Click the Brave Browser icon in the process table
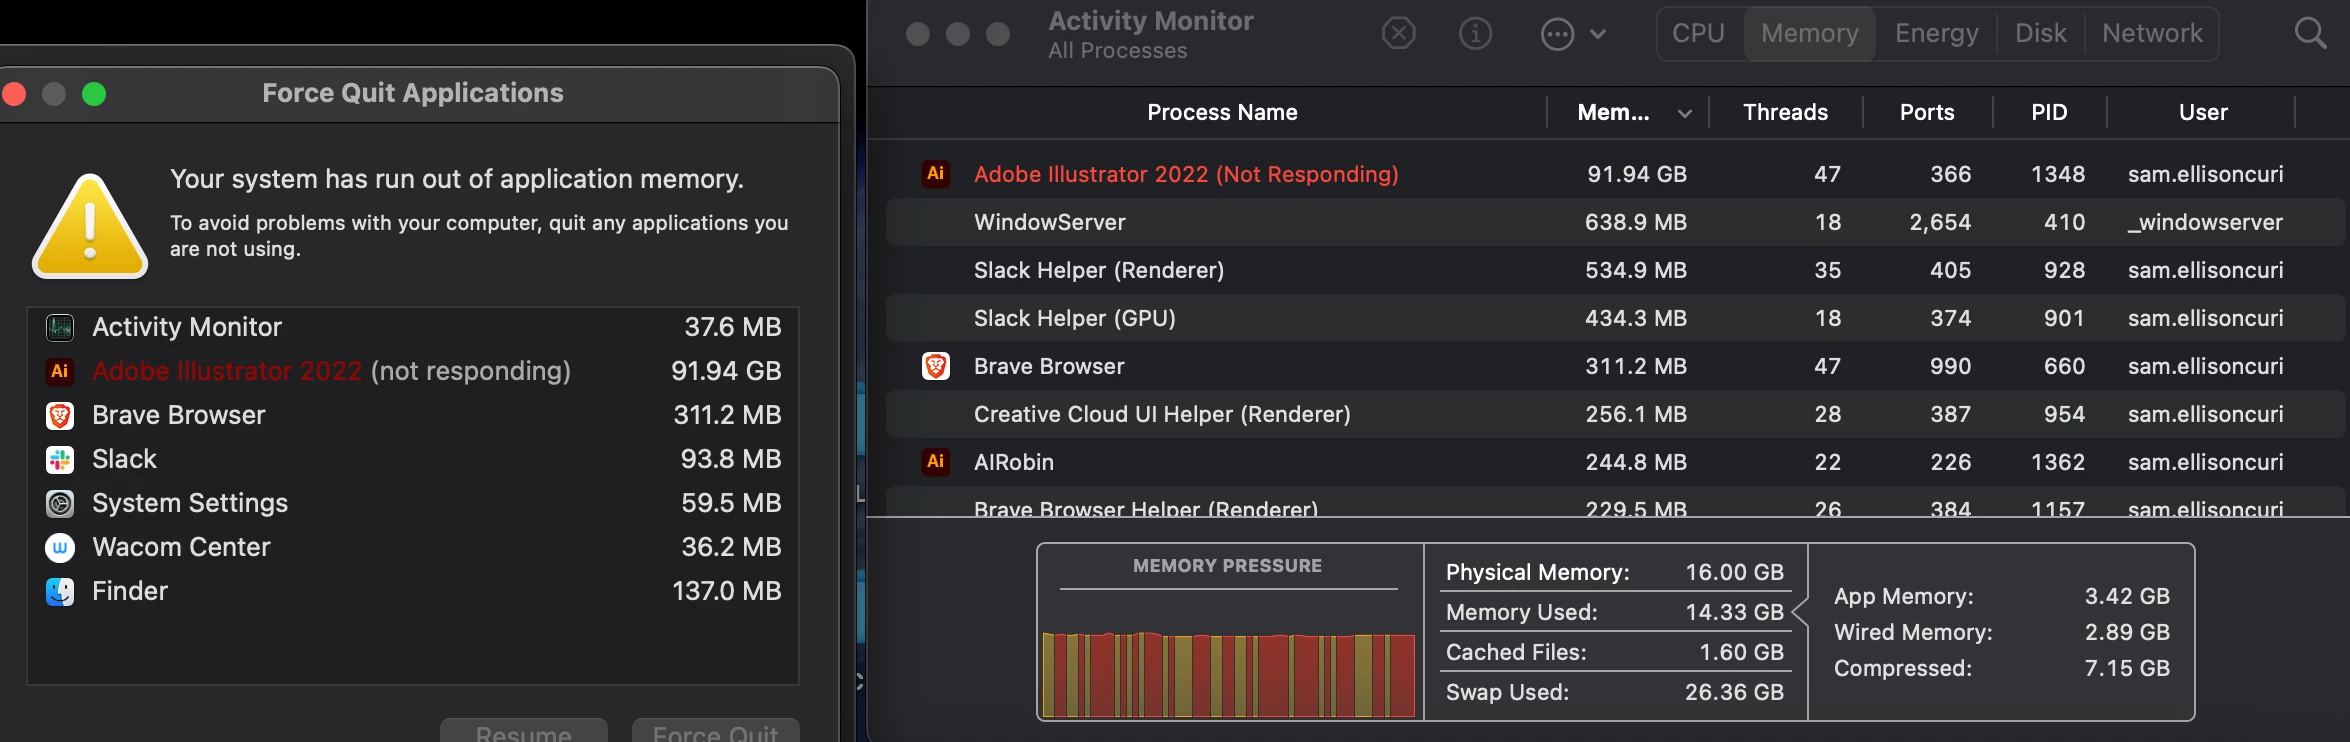This screenshot has width=2350, height=742. click(x=935, y=366)
